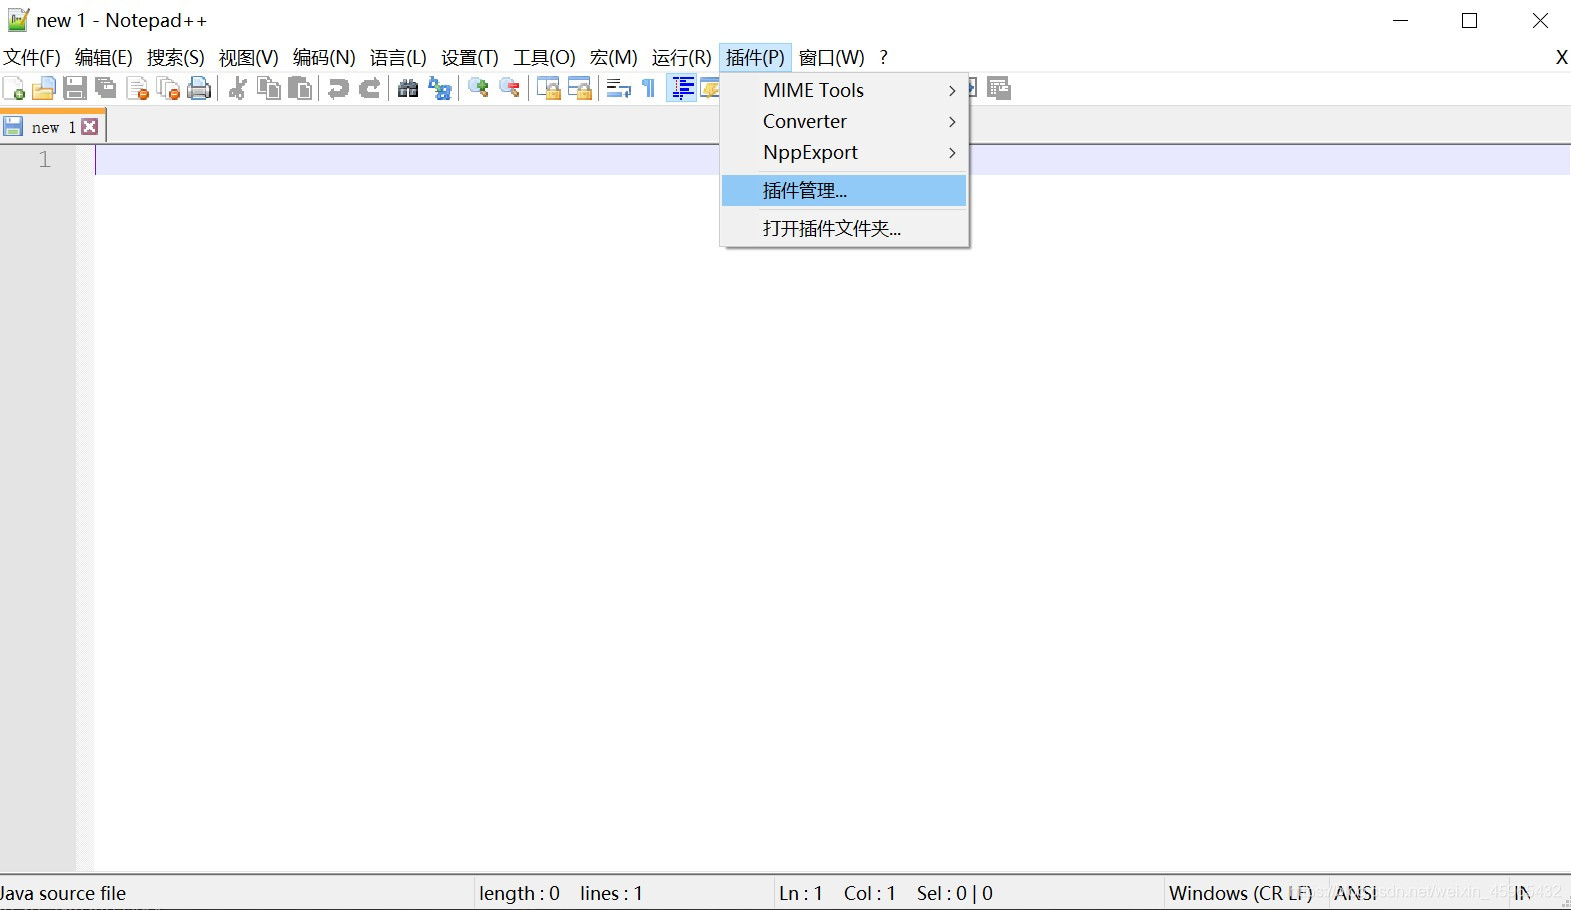Open the 编辑(E) menu
Screen dimensions: 1571x910
[x=104, y=58]
